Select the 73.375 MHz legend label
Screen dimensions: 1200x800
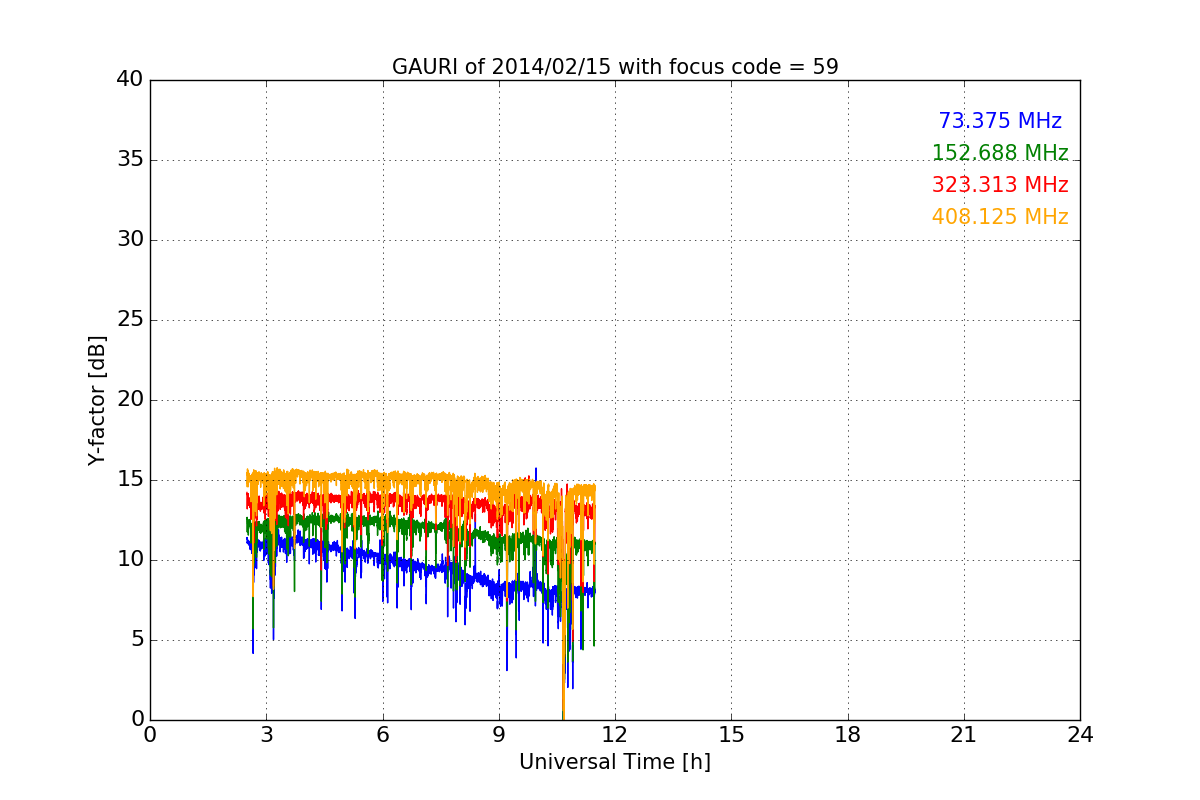pyautogui.click(x=1000, y=121)
